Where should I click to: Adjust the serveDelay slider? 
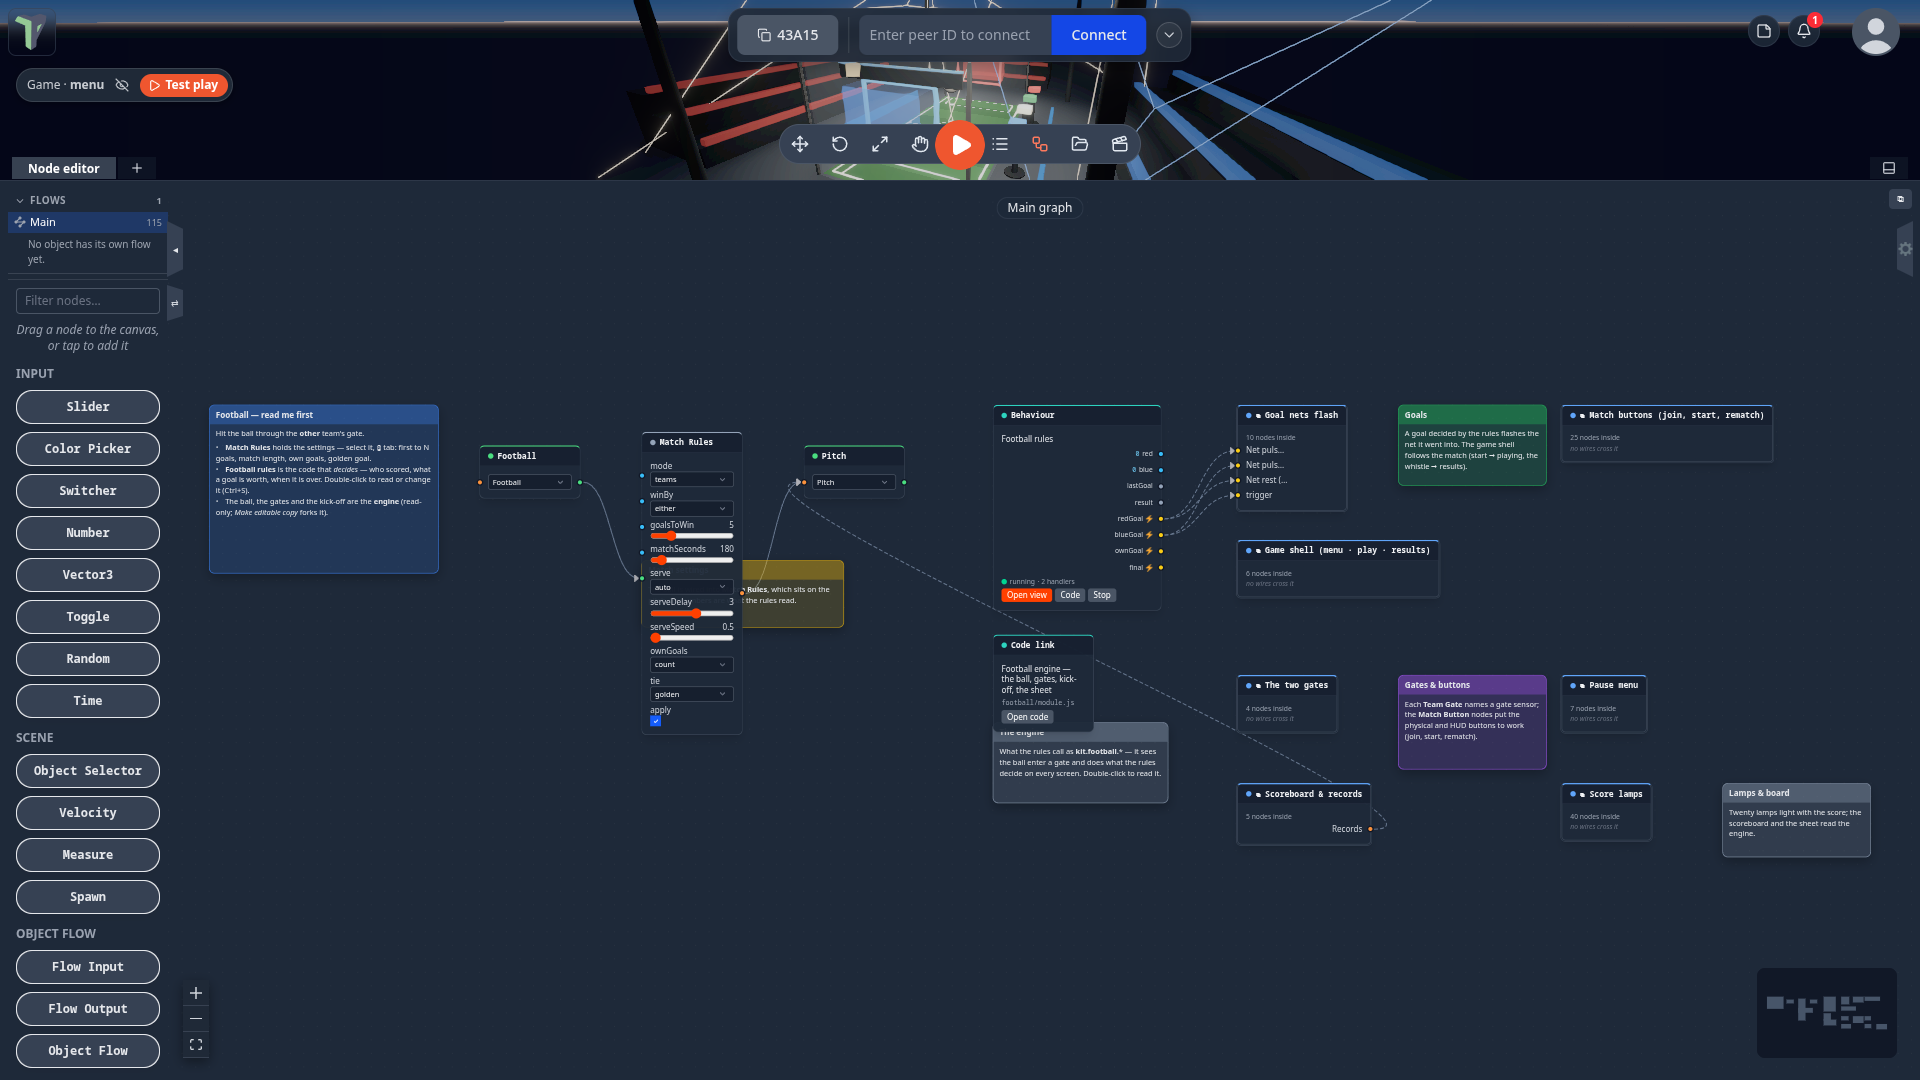pyautogui.click(x=691, y=613)
